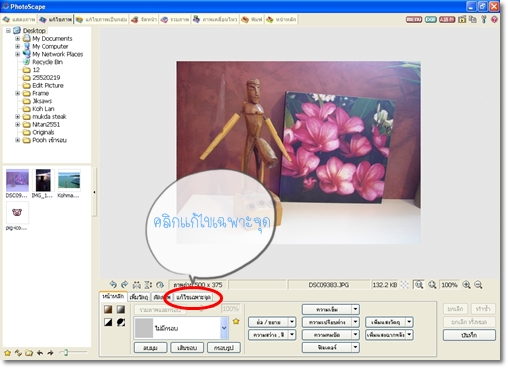Viewport: 508px width, 368px height.
Task: Open the Viewer tab (แสดงภาพ)
Action: [19, 19]
